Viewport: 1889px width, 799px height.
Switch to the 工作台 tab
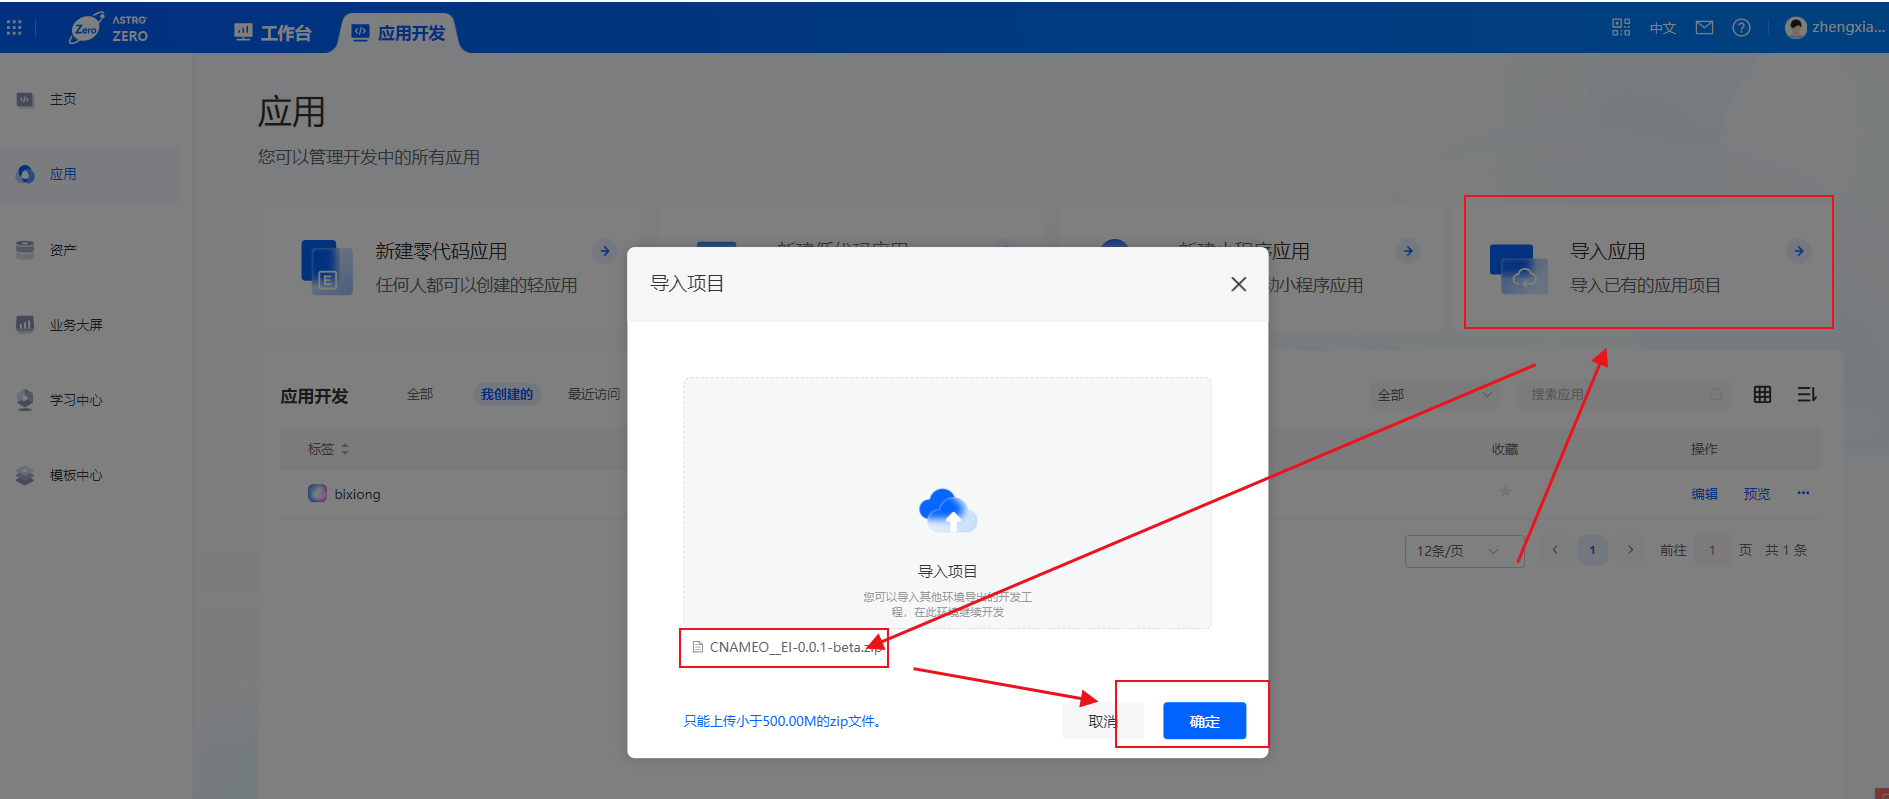(273, 33)
